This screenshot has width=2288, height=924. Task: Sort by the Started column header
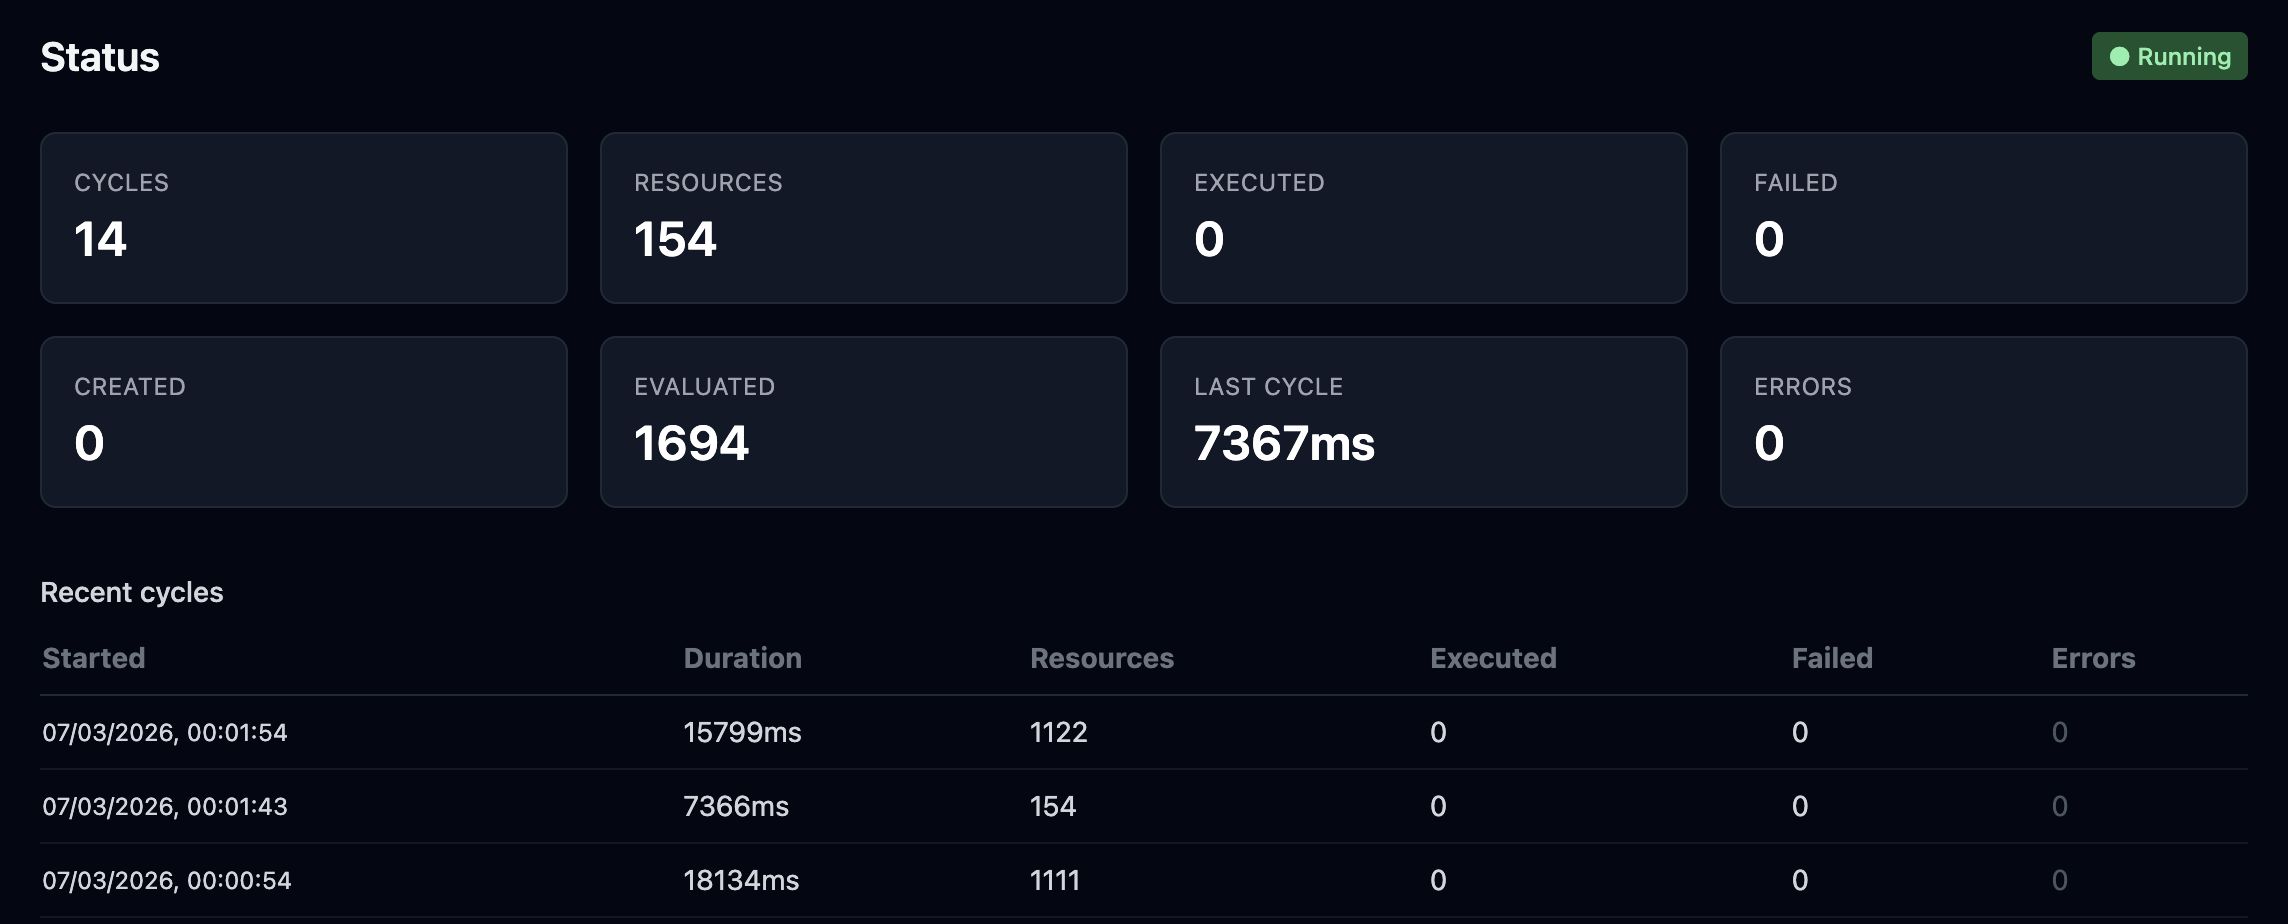coord(94,658)
